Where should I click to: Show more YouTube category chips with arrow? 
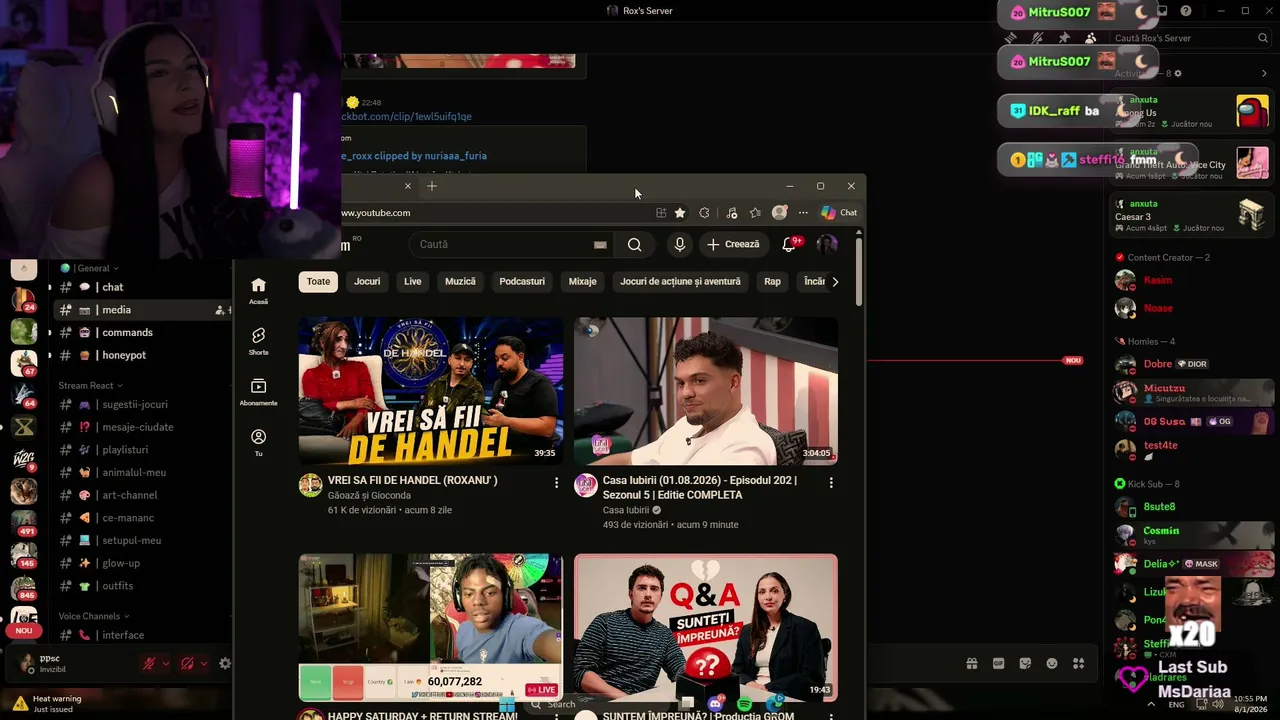835,282
